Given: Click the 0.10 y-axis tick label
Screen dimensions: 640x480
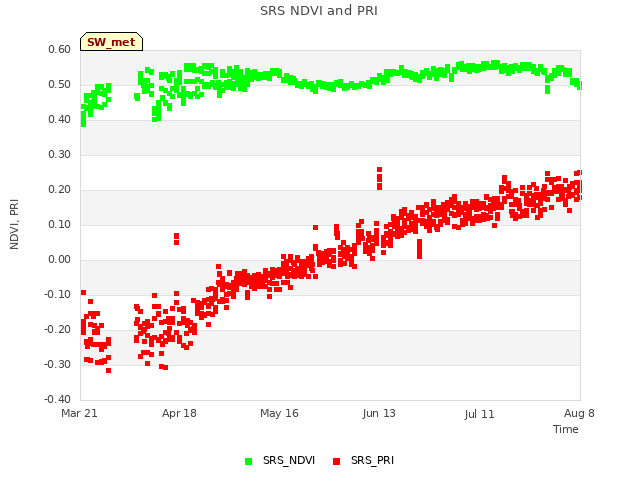Looking at the screenshot, I should coord(60,224).
